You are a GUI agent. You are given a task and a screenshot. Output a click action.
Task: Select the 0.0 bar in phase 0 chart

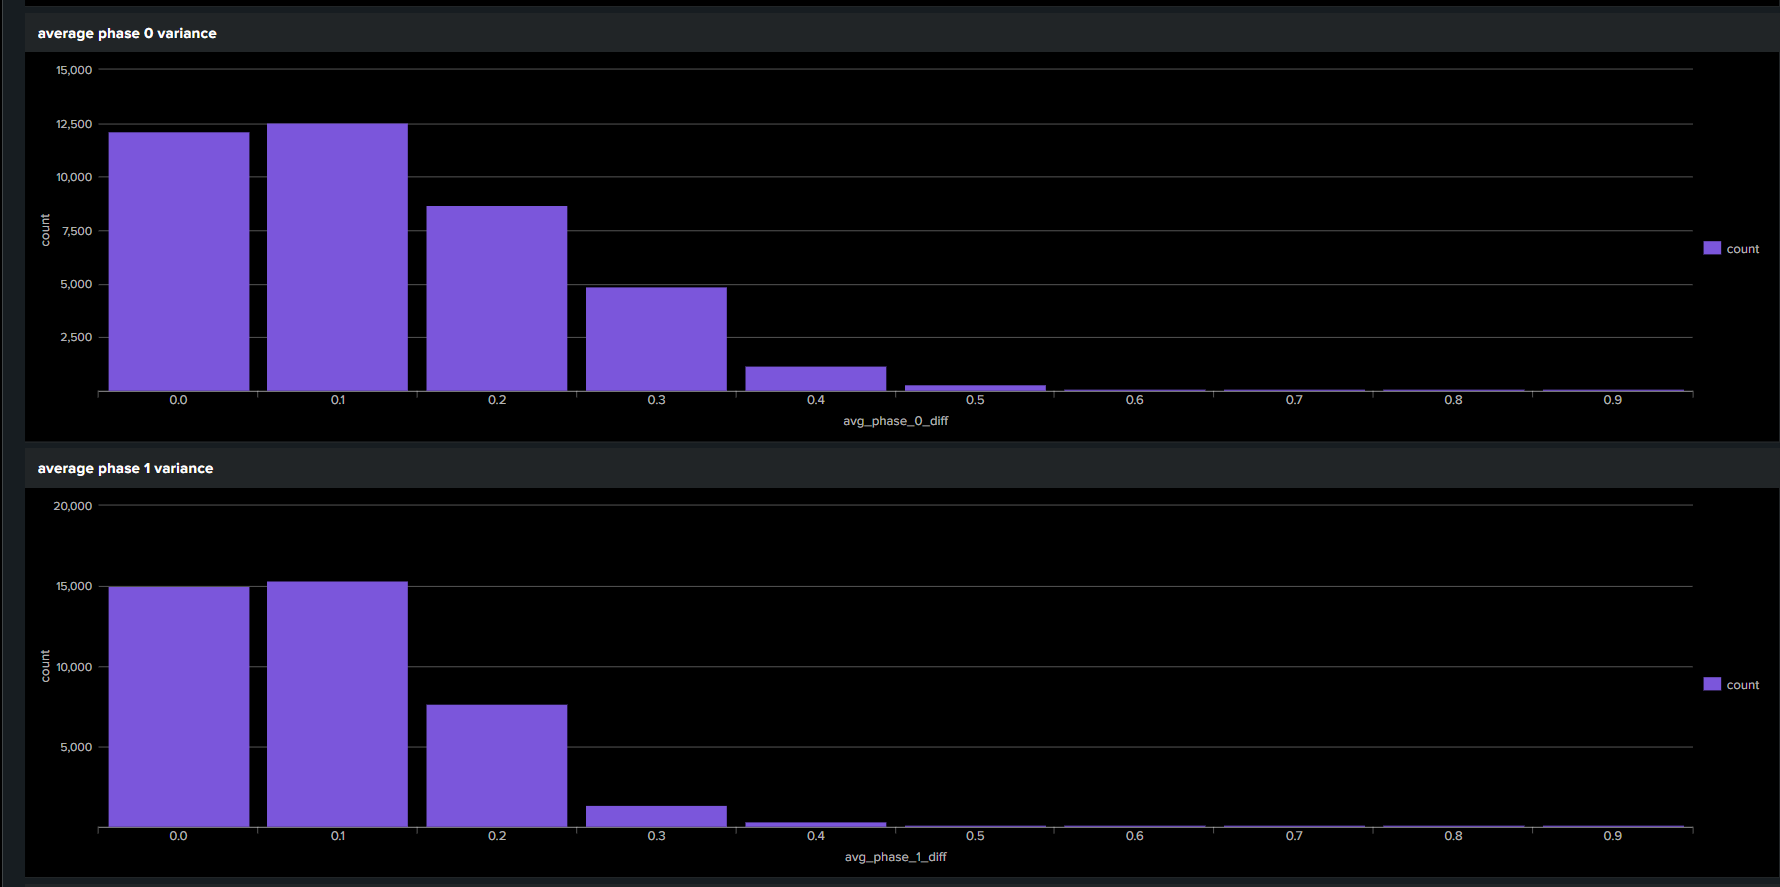click(179, 261)
